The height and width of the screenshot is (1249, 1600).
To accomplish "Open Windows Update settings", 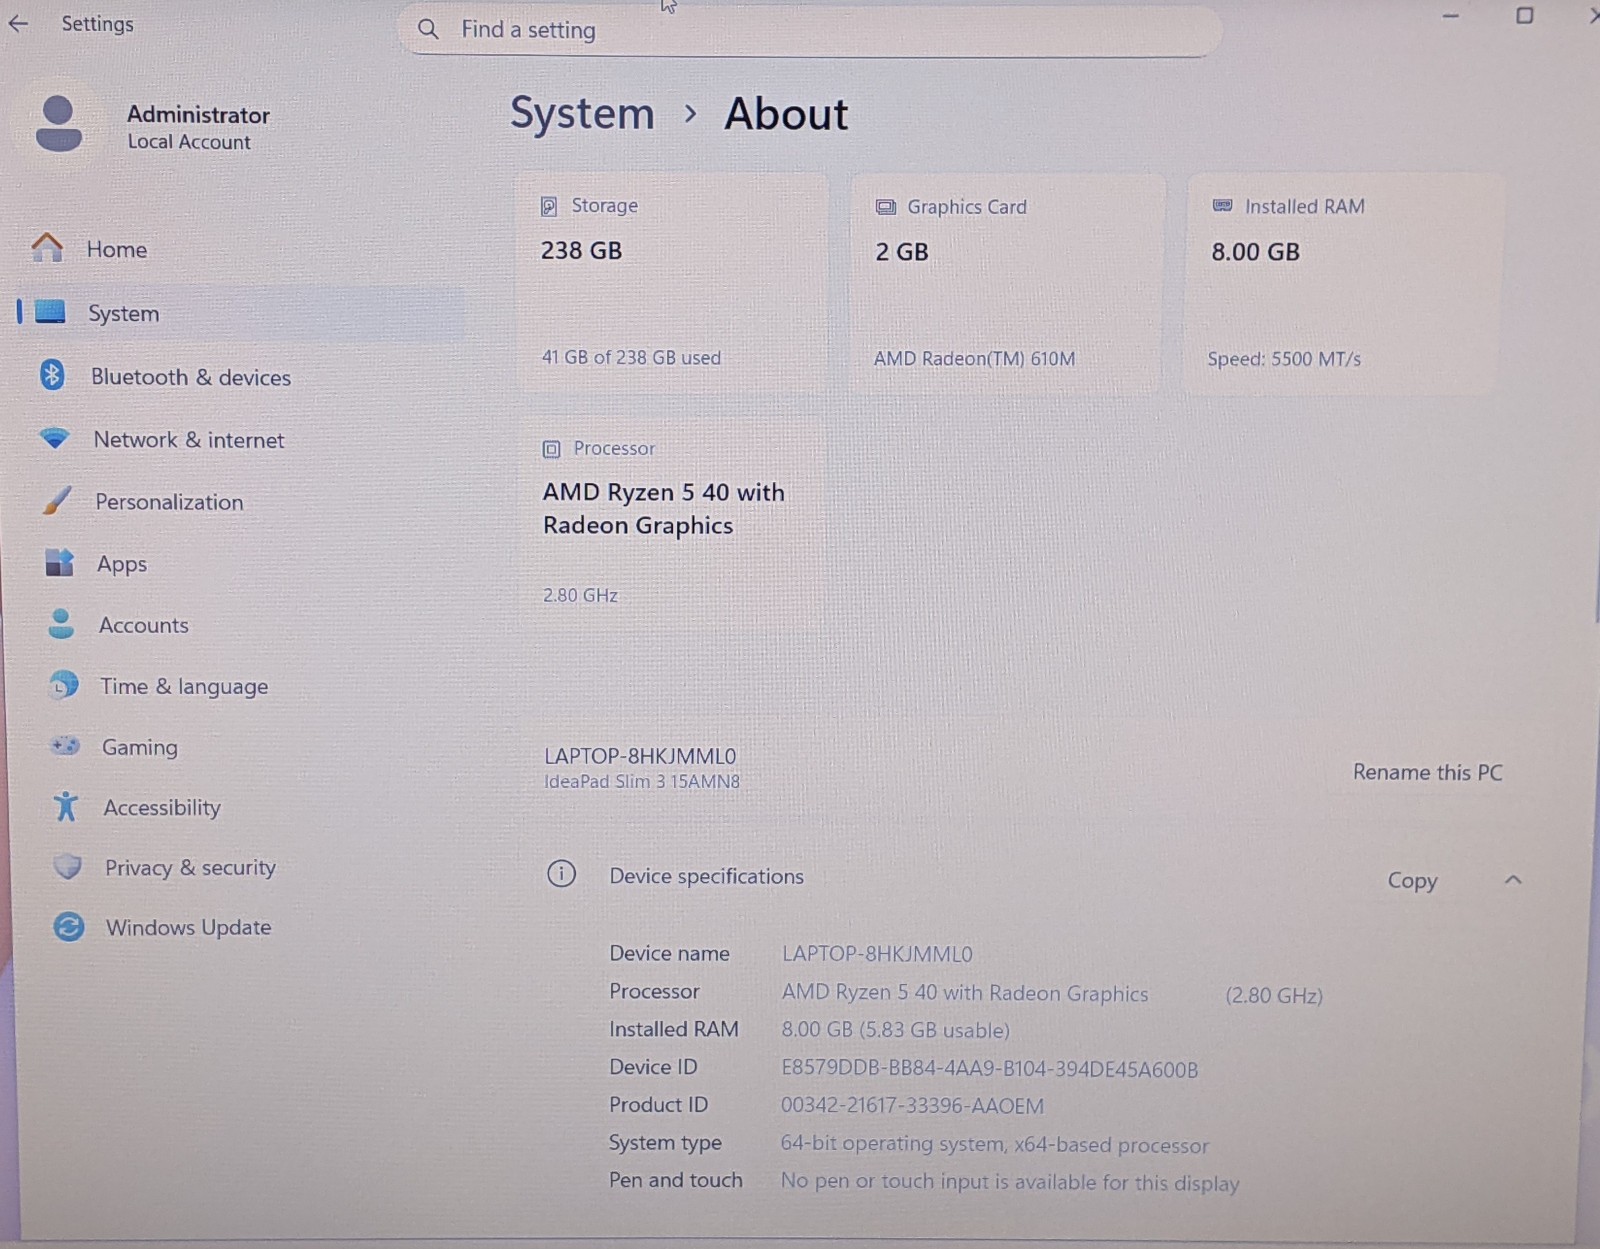I will 188,927.
